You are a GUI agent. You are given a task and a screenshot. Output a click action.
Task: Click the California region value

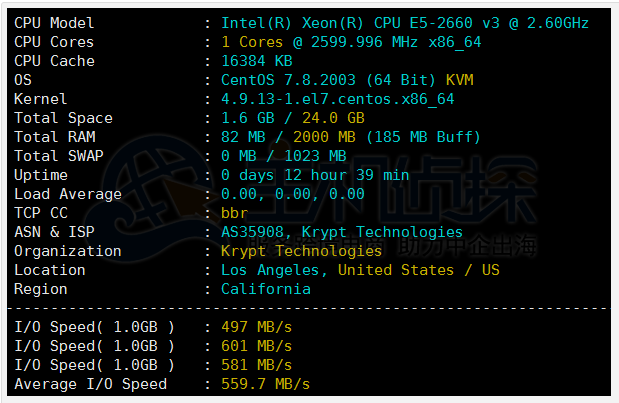[x=265, y=289]
